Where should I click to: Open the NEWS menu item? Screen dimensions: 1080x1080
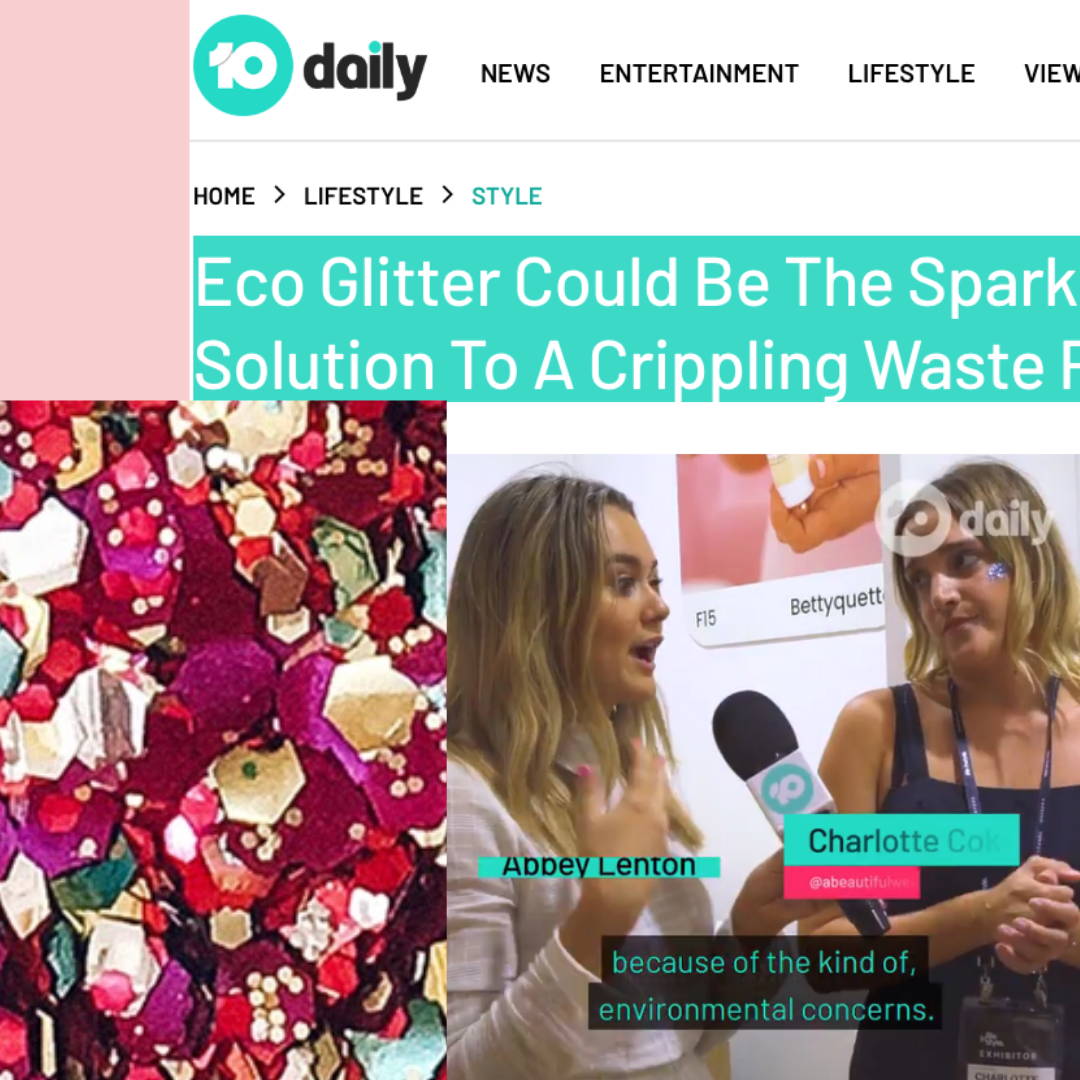pyautogui.click(x=515, y=74)
